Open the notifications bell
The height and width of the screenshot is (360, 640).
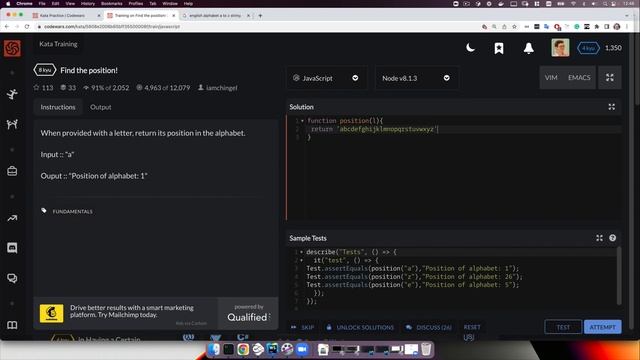(x=529, y=48)
